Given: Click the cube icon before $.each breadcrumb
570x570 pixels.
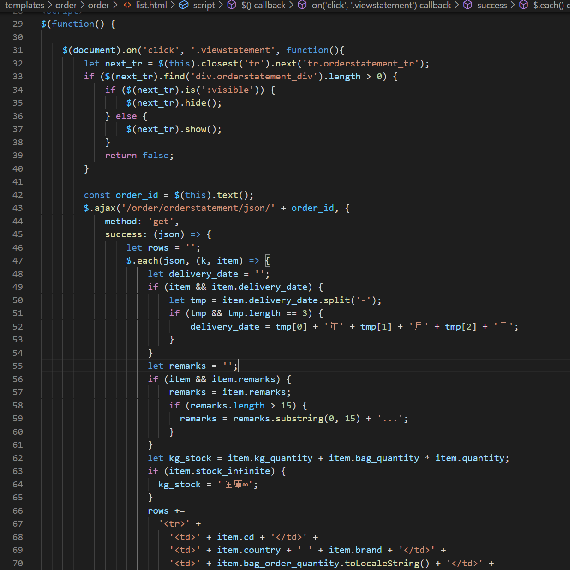Looking at the screenshot, I should pos(524,5).
